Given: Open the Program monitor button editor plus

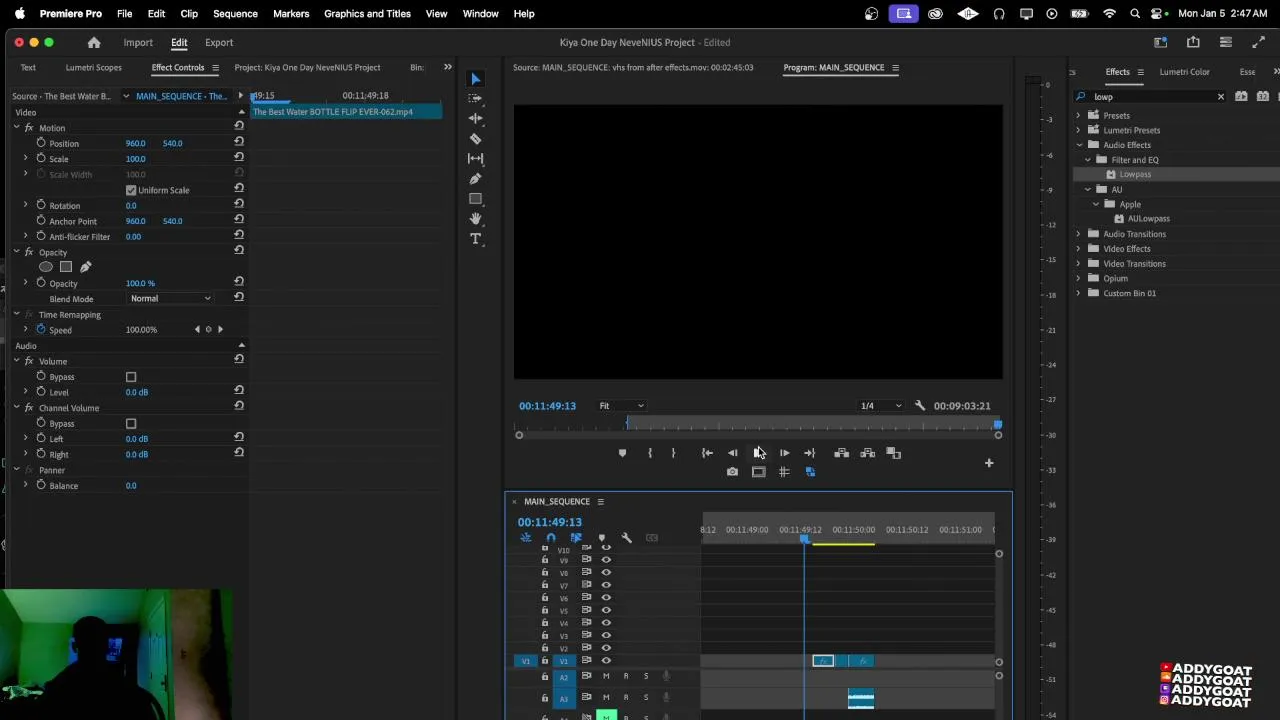Looking at the screenshot, I should [989, 463].
